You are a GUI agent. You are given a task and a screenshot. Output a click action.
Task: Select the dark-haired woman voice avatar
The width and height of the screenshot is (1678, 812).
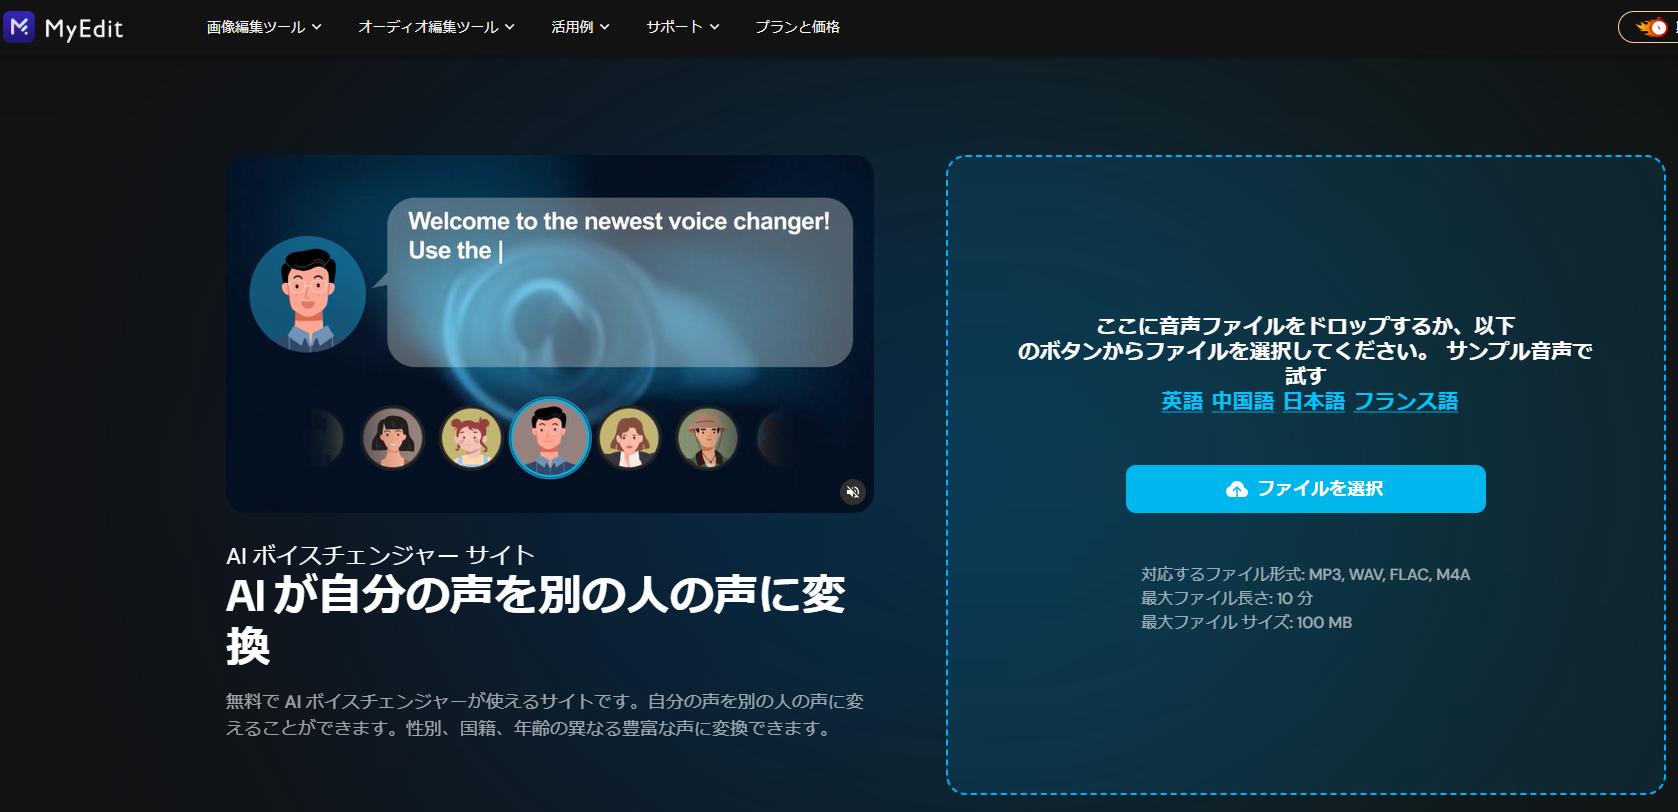tap(392, 438)
